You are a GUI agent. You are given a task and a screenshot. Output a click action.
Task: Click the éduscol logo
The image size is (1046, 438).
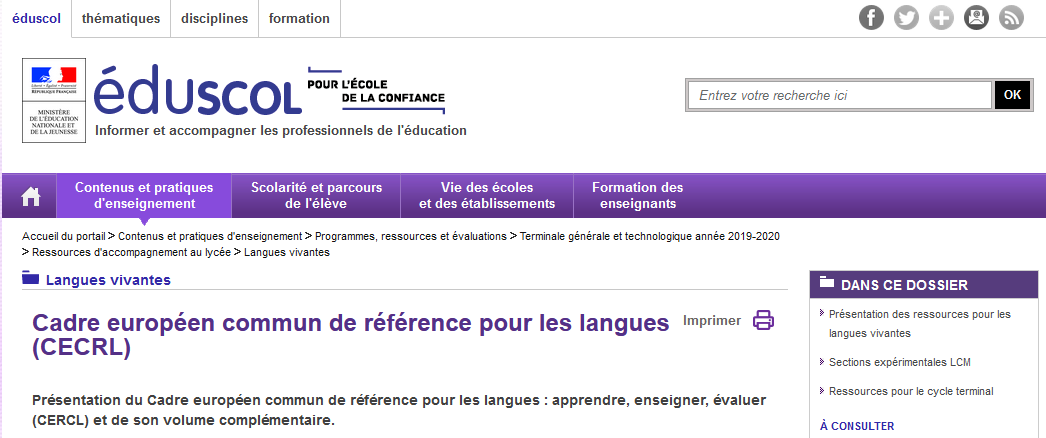(198, 93)
